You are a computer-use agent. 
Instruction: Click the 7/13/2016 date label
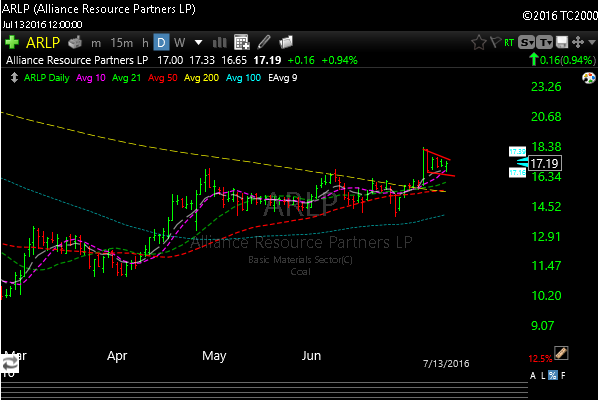[446, 363]
